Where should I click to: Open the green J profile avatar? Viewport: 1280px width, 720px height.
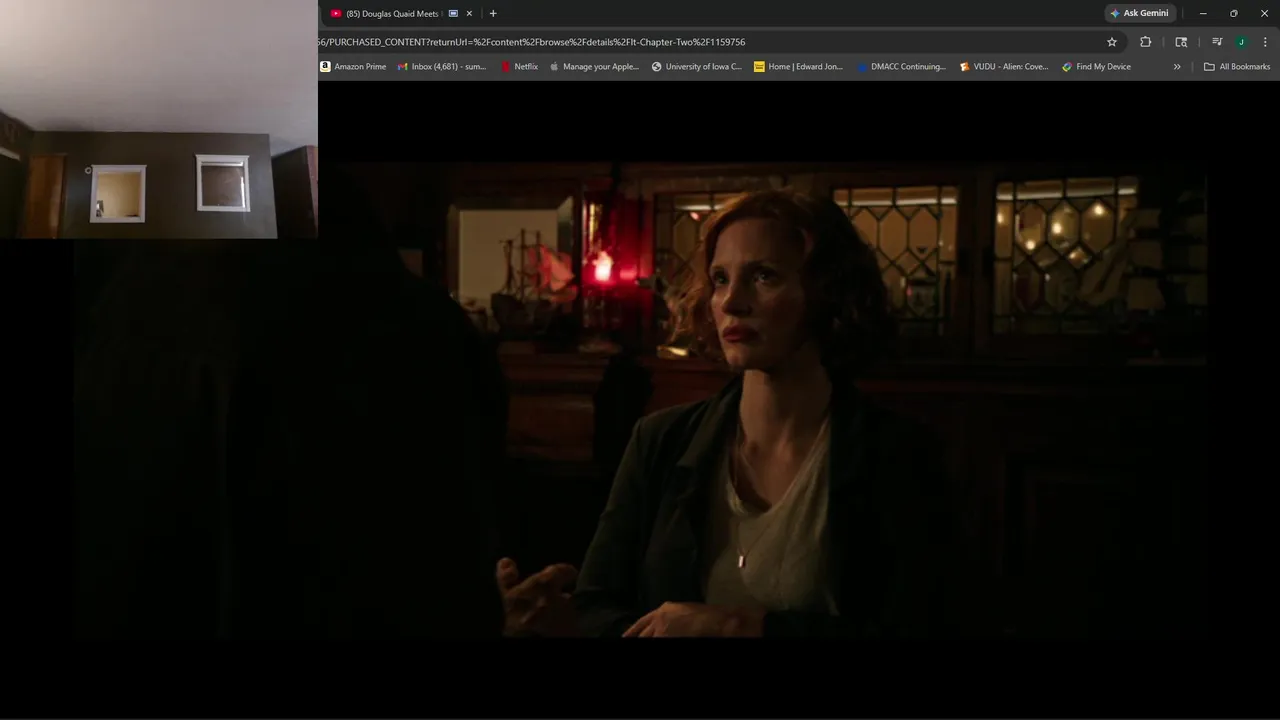click(1241, 42)
